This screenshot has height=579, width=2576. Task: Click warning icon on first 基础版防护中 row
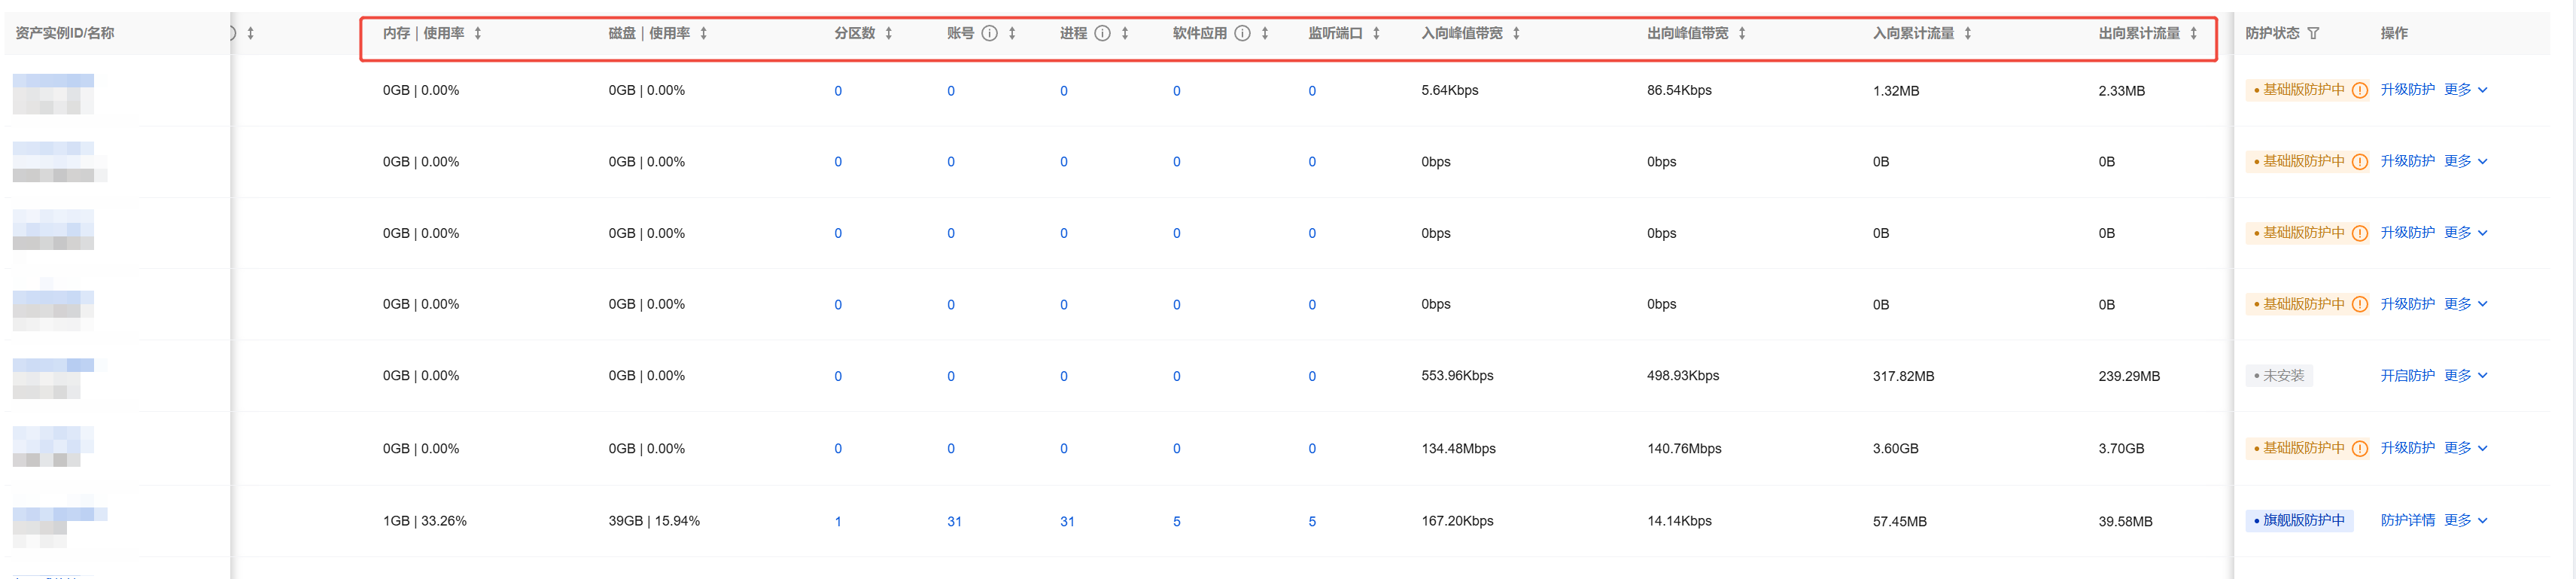point(2360,90)
